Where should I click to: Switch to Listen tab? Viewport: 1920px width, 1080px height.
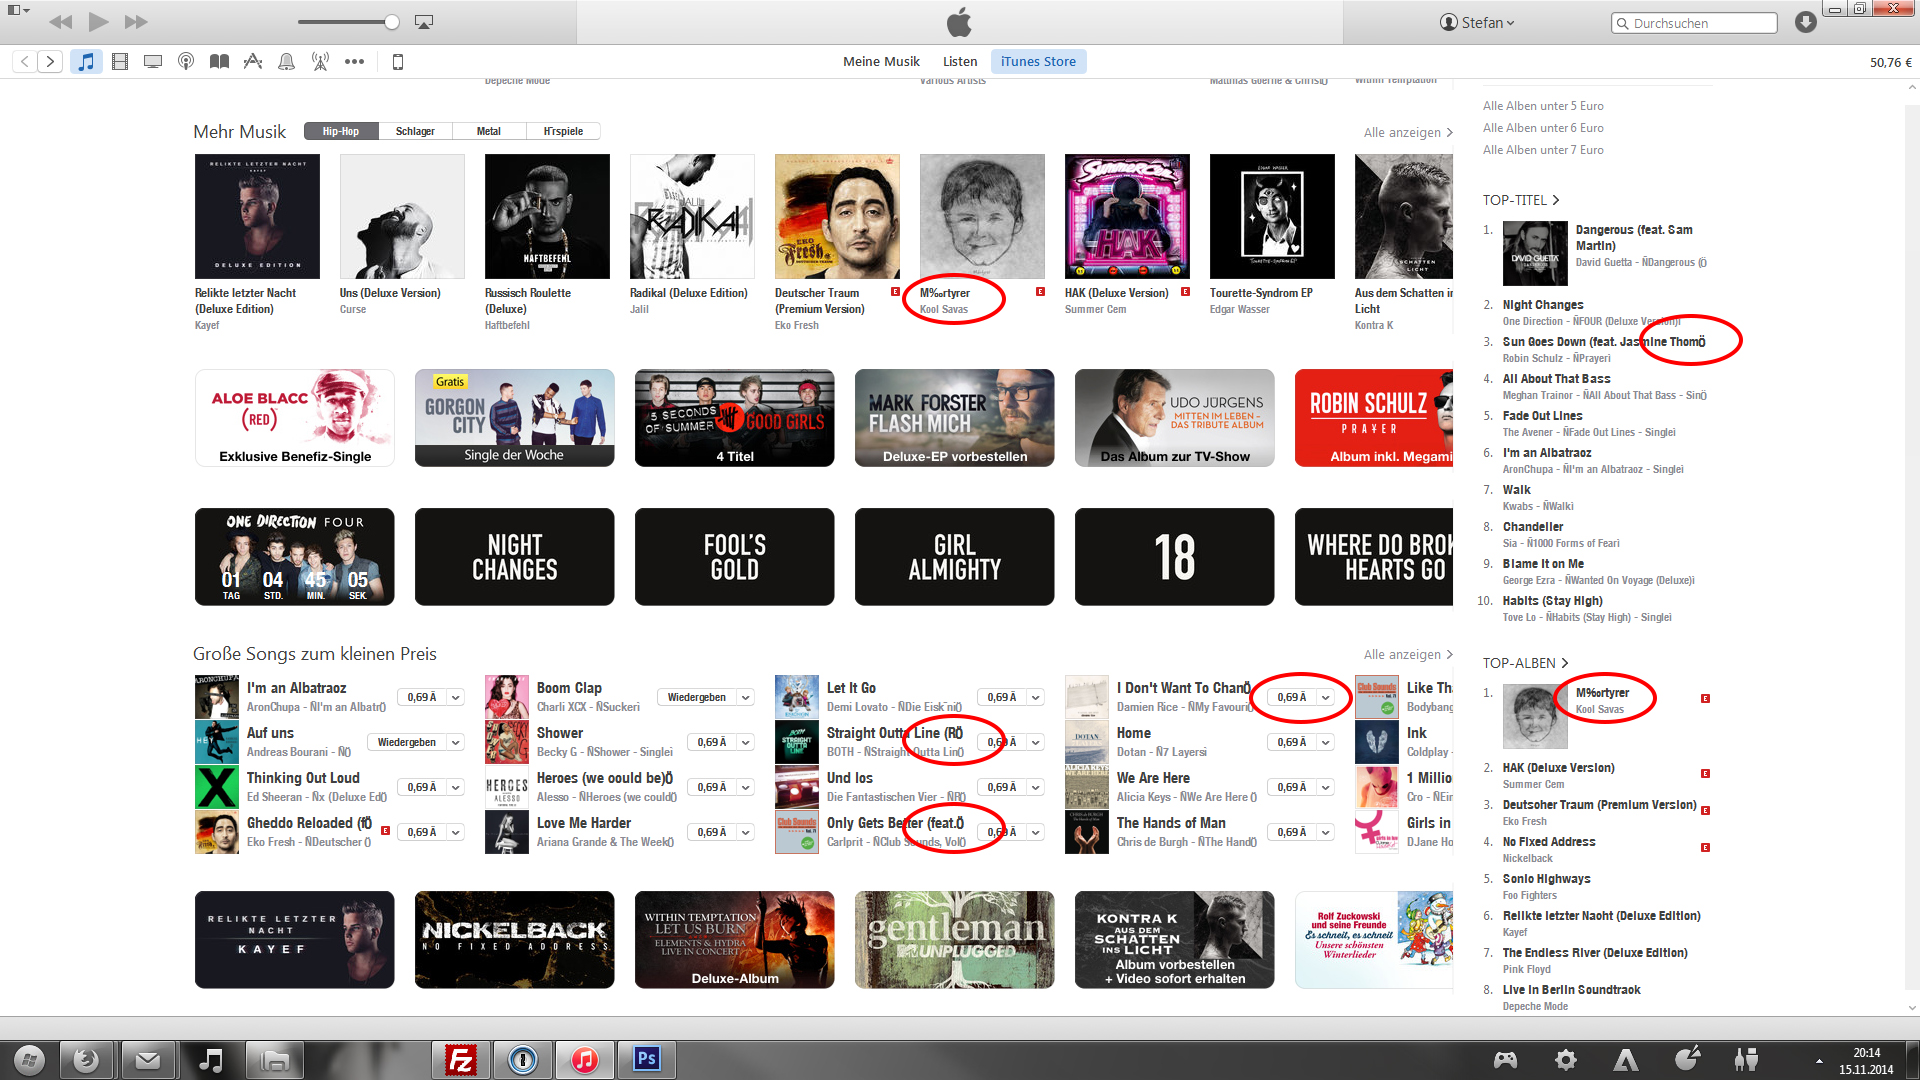(960, 62)
